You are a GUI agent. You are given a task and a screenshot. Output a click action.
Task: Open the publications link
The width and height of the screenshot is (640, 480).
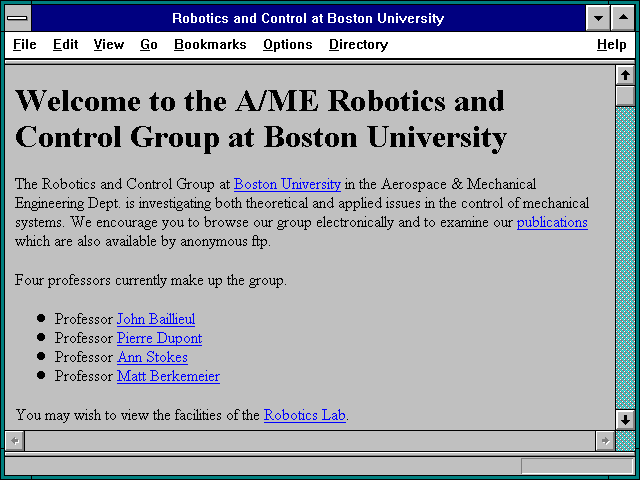tap(552, 222)
